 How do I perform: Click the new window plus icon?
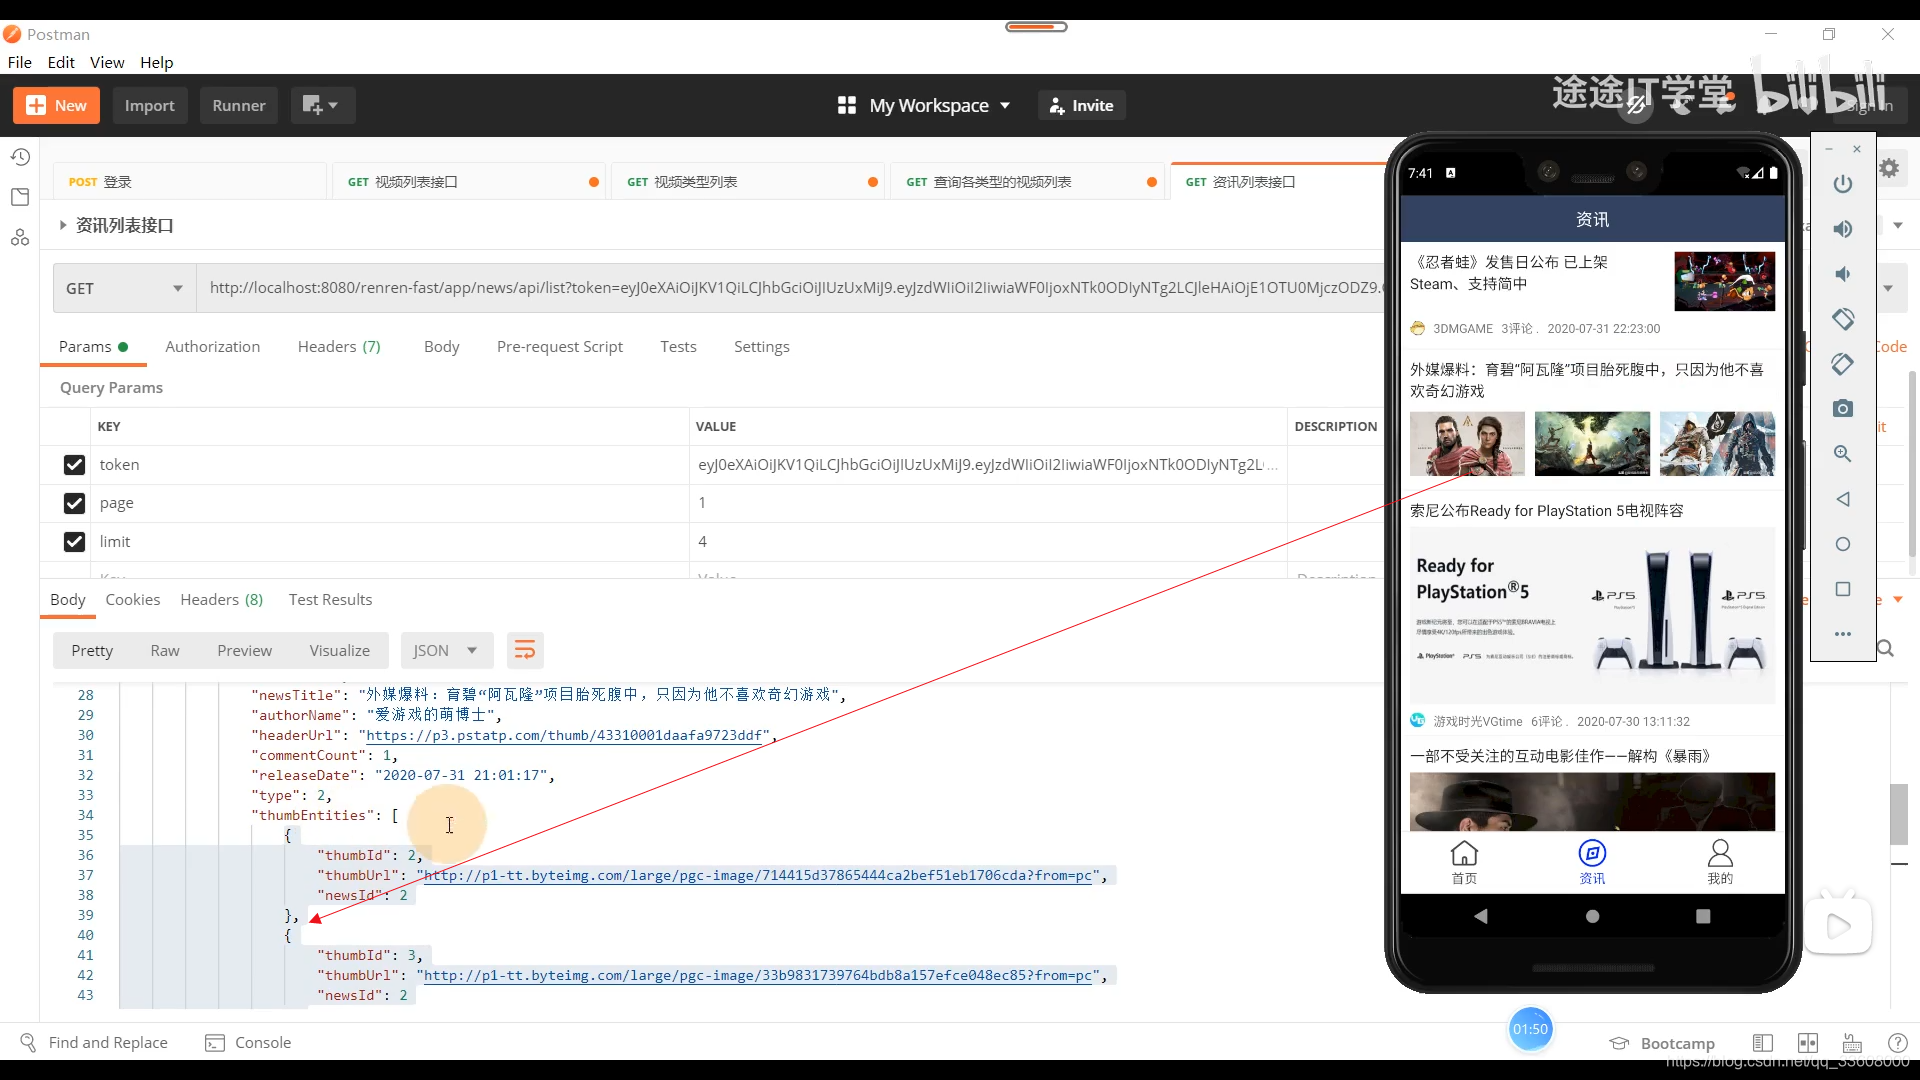(312, 105)
